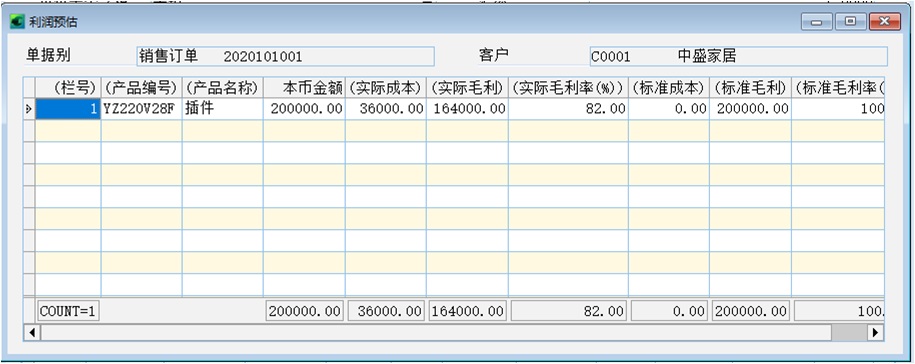Click the 164000.00 cell in row 1
The height and width of the screenshot is (364, 915).
coord(467,109)
